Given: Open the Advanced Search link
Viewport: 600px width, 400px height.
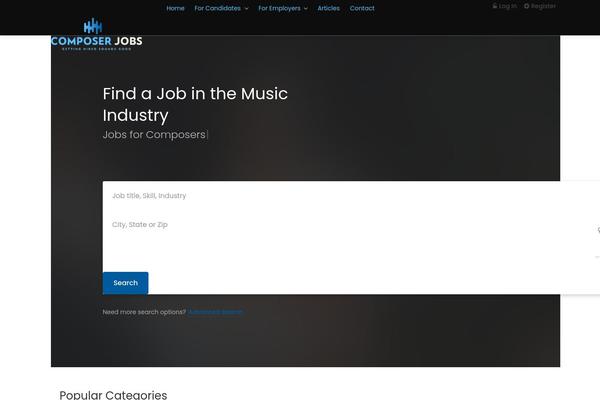Looking at the screenshot, I should point(216,312).
